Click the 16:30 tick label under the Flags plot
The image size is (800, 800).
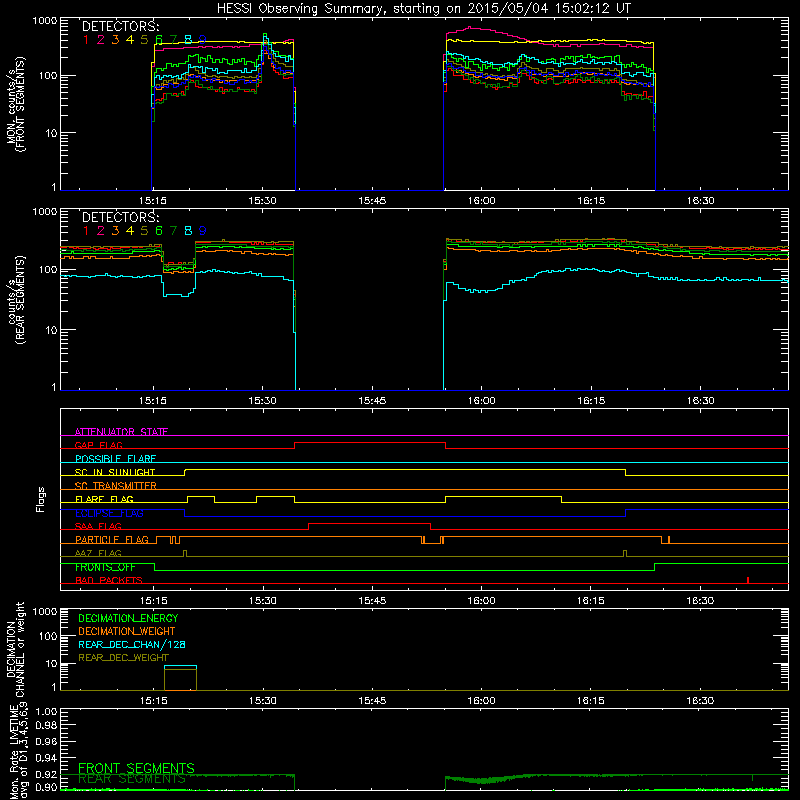(700, 601)
